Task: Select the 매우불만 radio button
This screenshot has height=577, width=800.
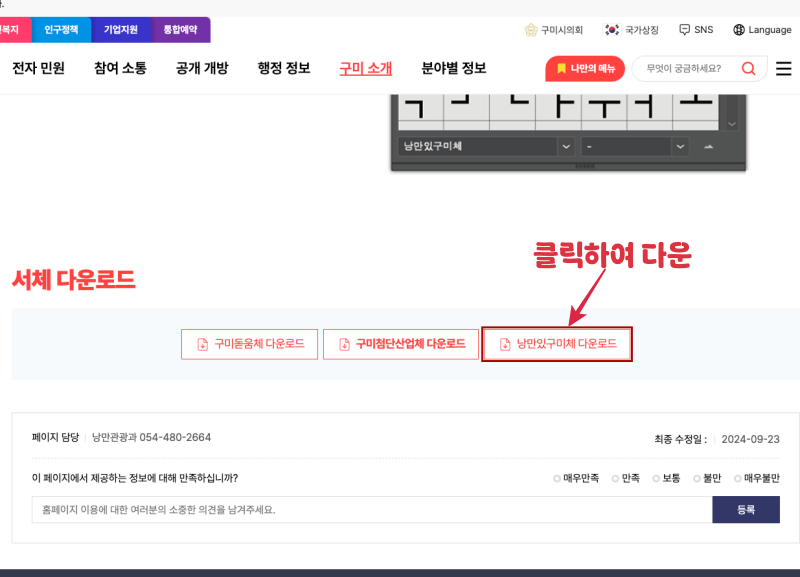Action: [737, 479]
